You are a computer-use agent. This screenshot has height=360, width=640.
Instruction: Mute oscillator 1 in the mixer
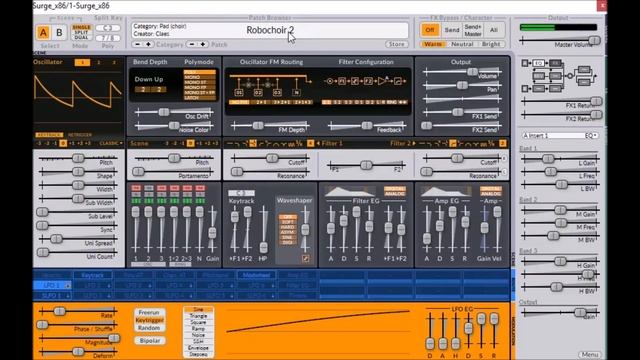(136, 188)
